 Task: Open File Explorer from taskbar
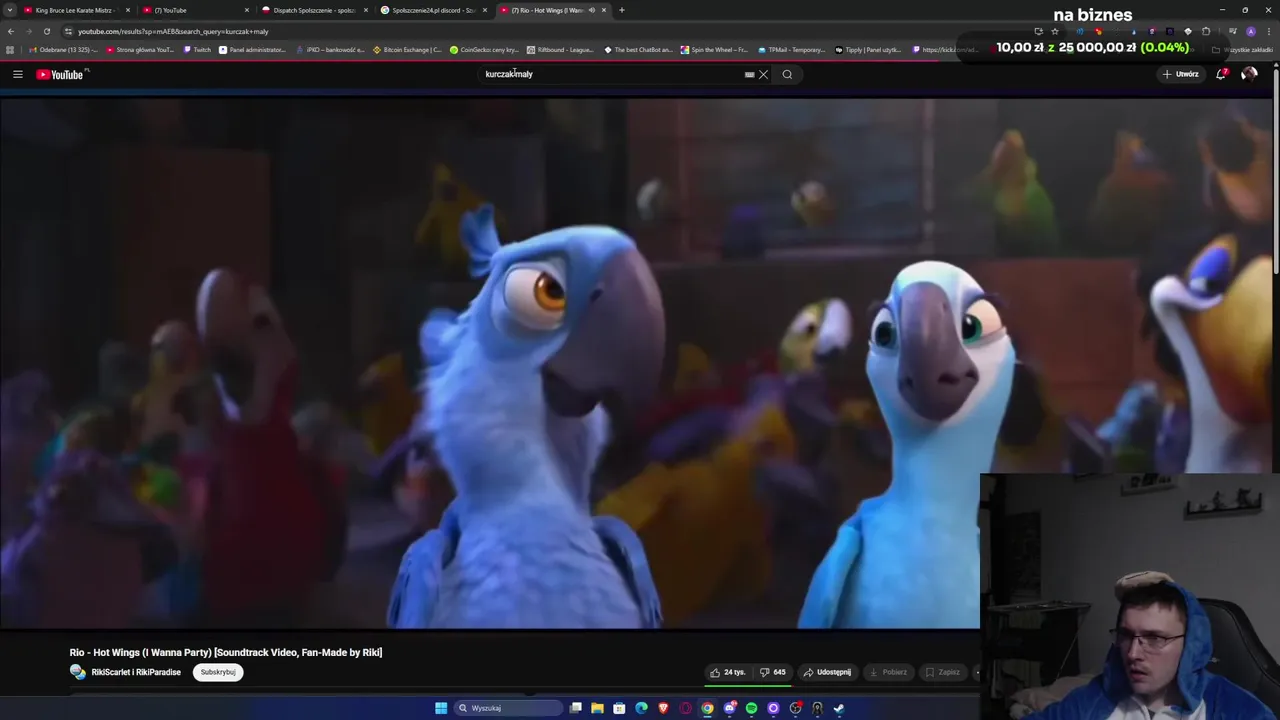[597, 708]
